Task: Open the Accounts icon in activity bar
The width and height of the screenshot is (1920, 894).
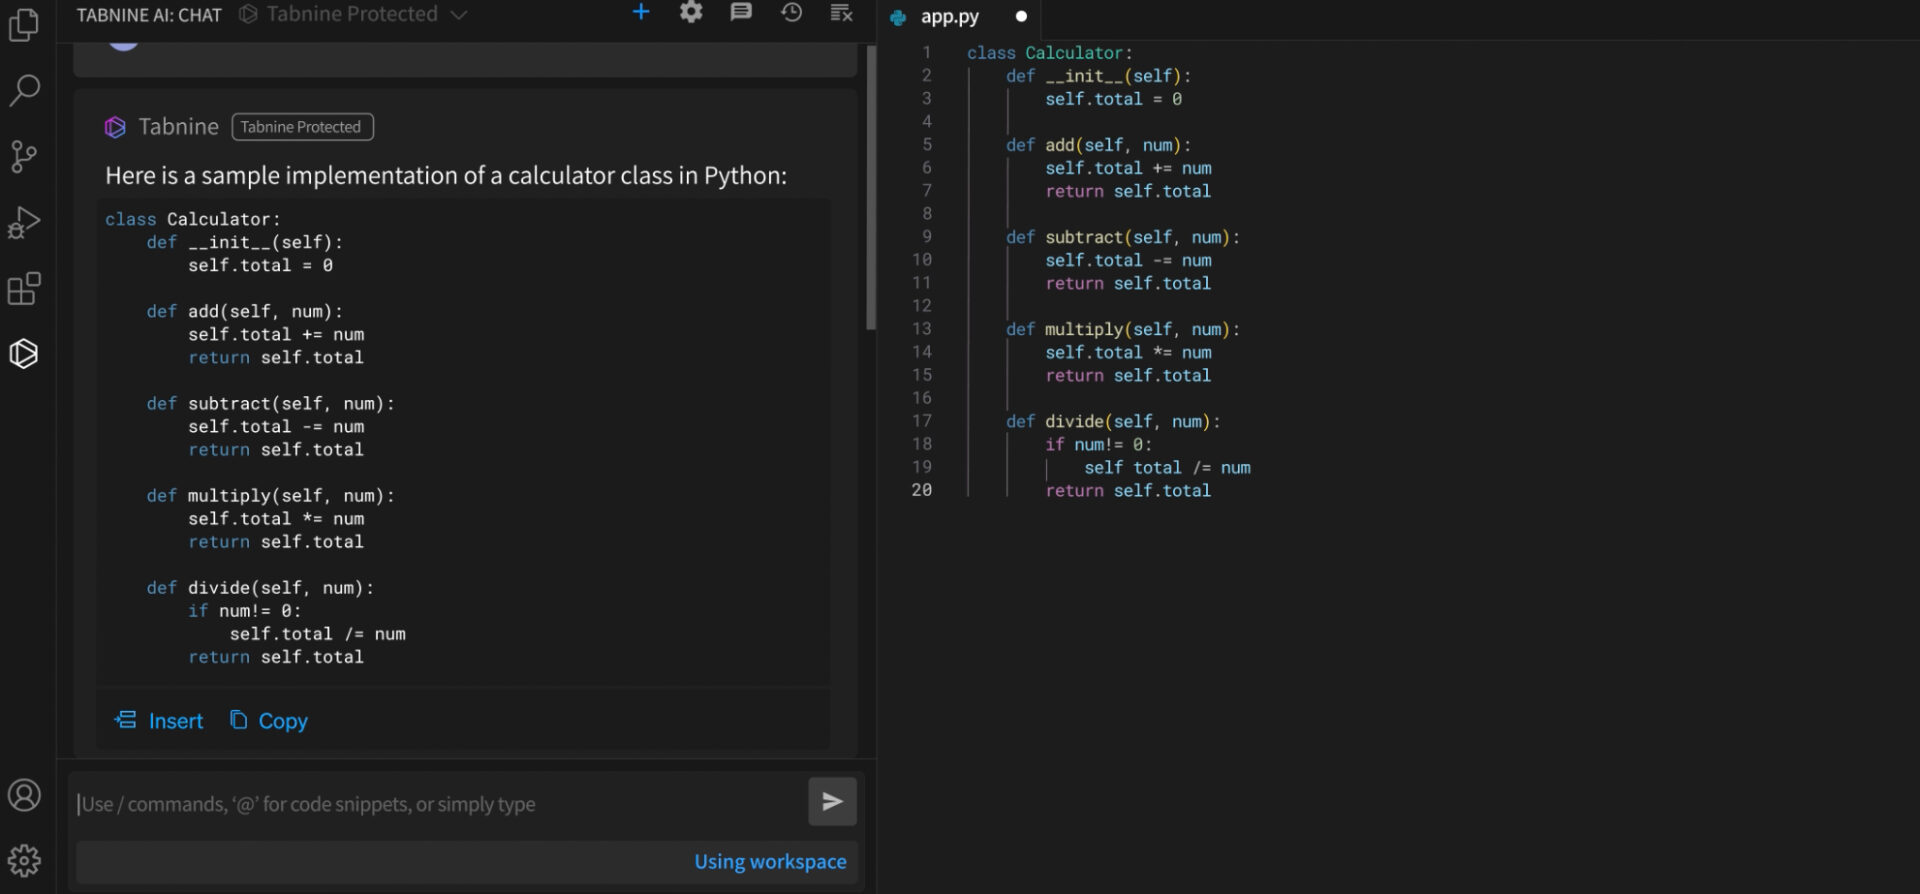Action: [x=24, y=796]
